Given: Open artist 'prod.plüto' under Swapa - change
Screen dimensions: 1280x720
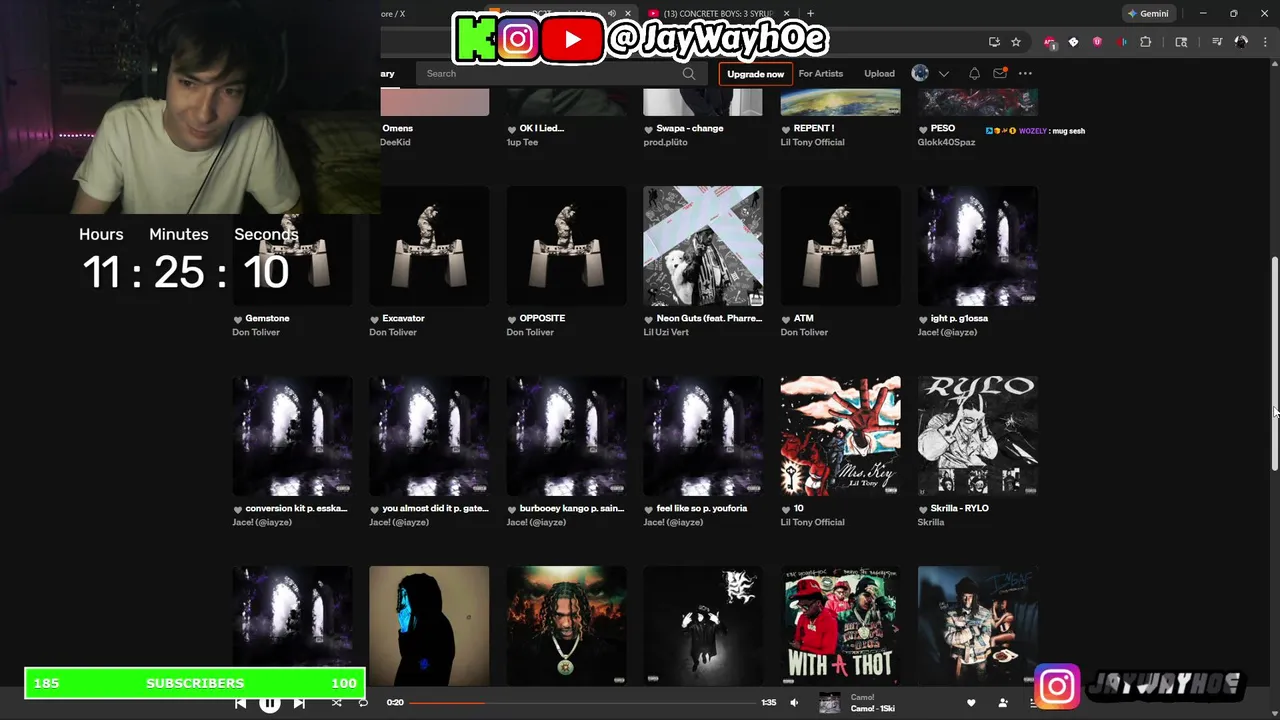Looking at the screenshot, I should click(x=665, y=142).
